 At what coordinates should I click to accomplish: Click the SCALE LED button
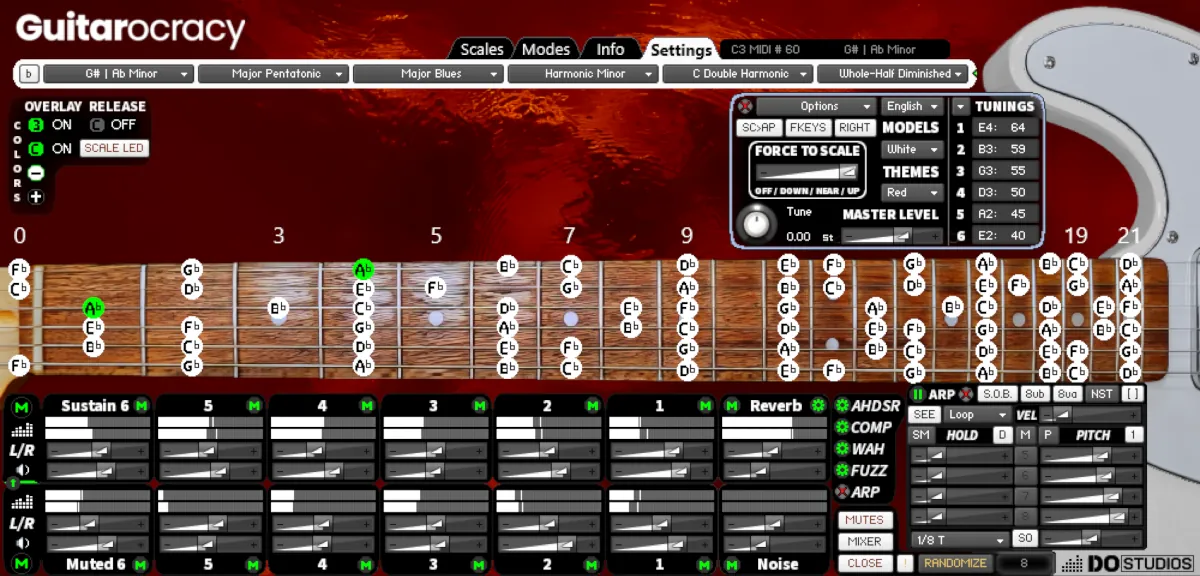pyautogui.click(x=113, y=148)
